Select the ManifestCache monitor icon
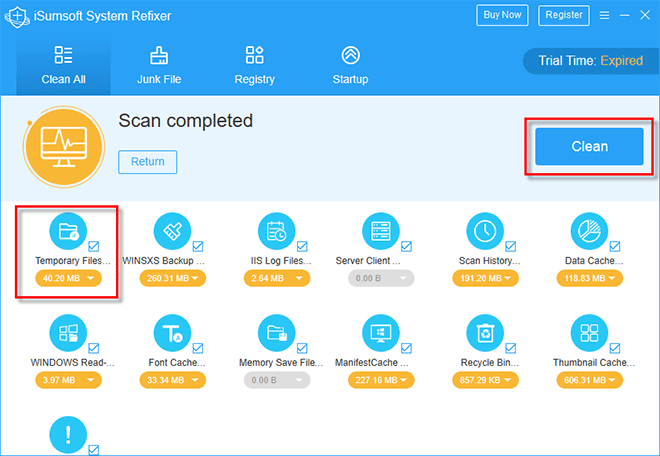 [x=381, y=333]
